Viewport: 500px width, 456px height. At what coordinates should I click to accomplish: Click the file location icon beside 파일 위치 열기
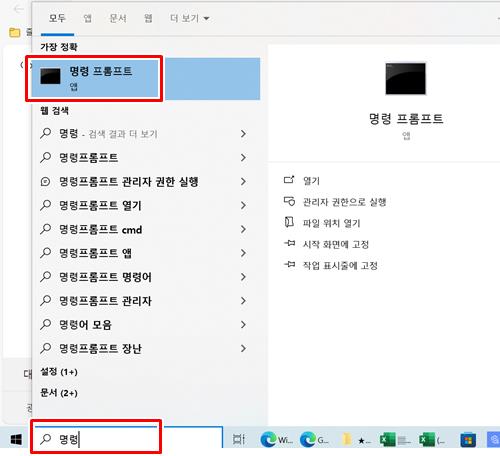pyautogui.click(x=289, y=222)
